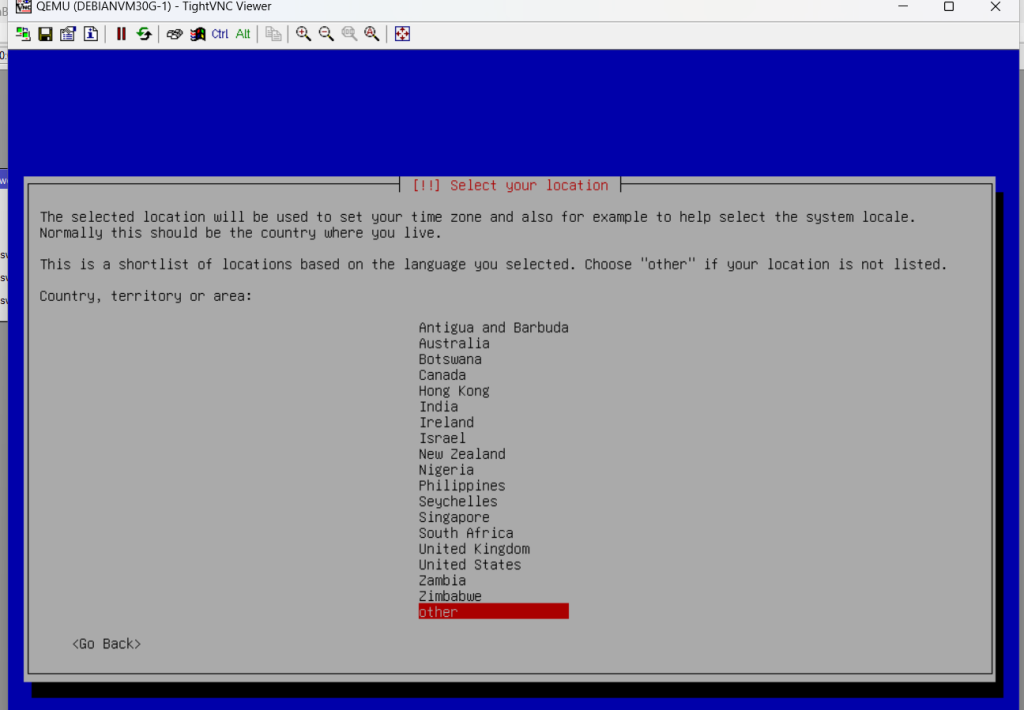Toggle the Alt key lock
The image size is (1024, 710).
pos(243,34)
